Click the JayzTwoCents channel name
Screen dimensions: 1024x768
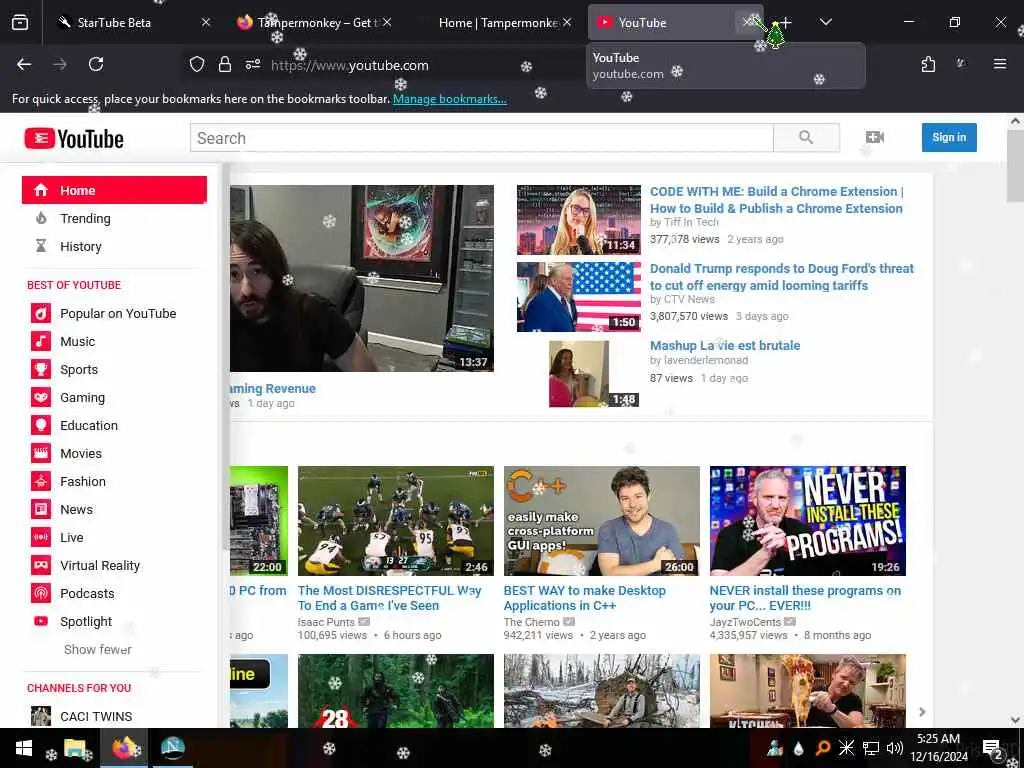tap(745, 622)
